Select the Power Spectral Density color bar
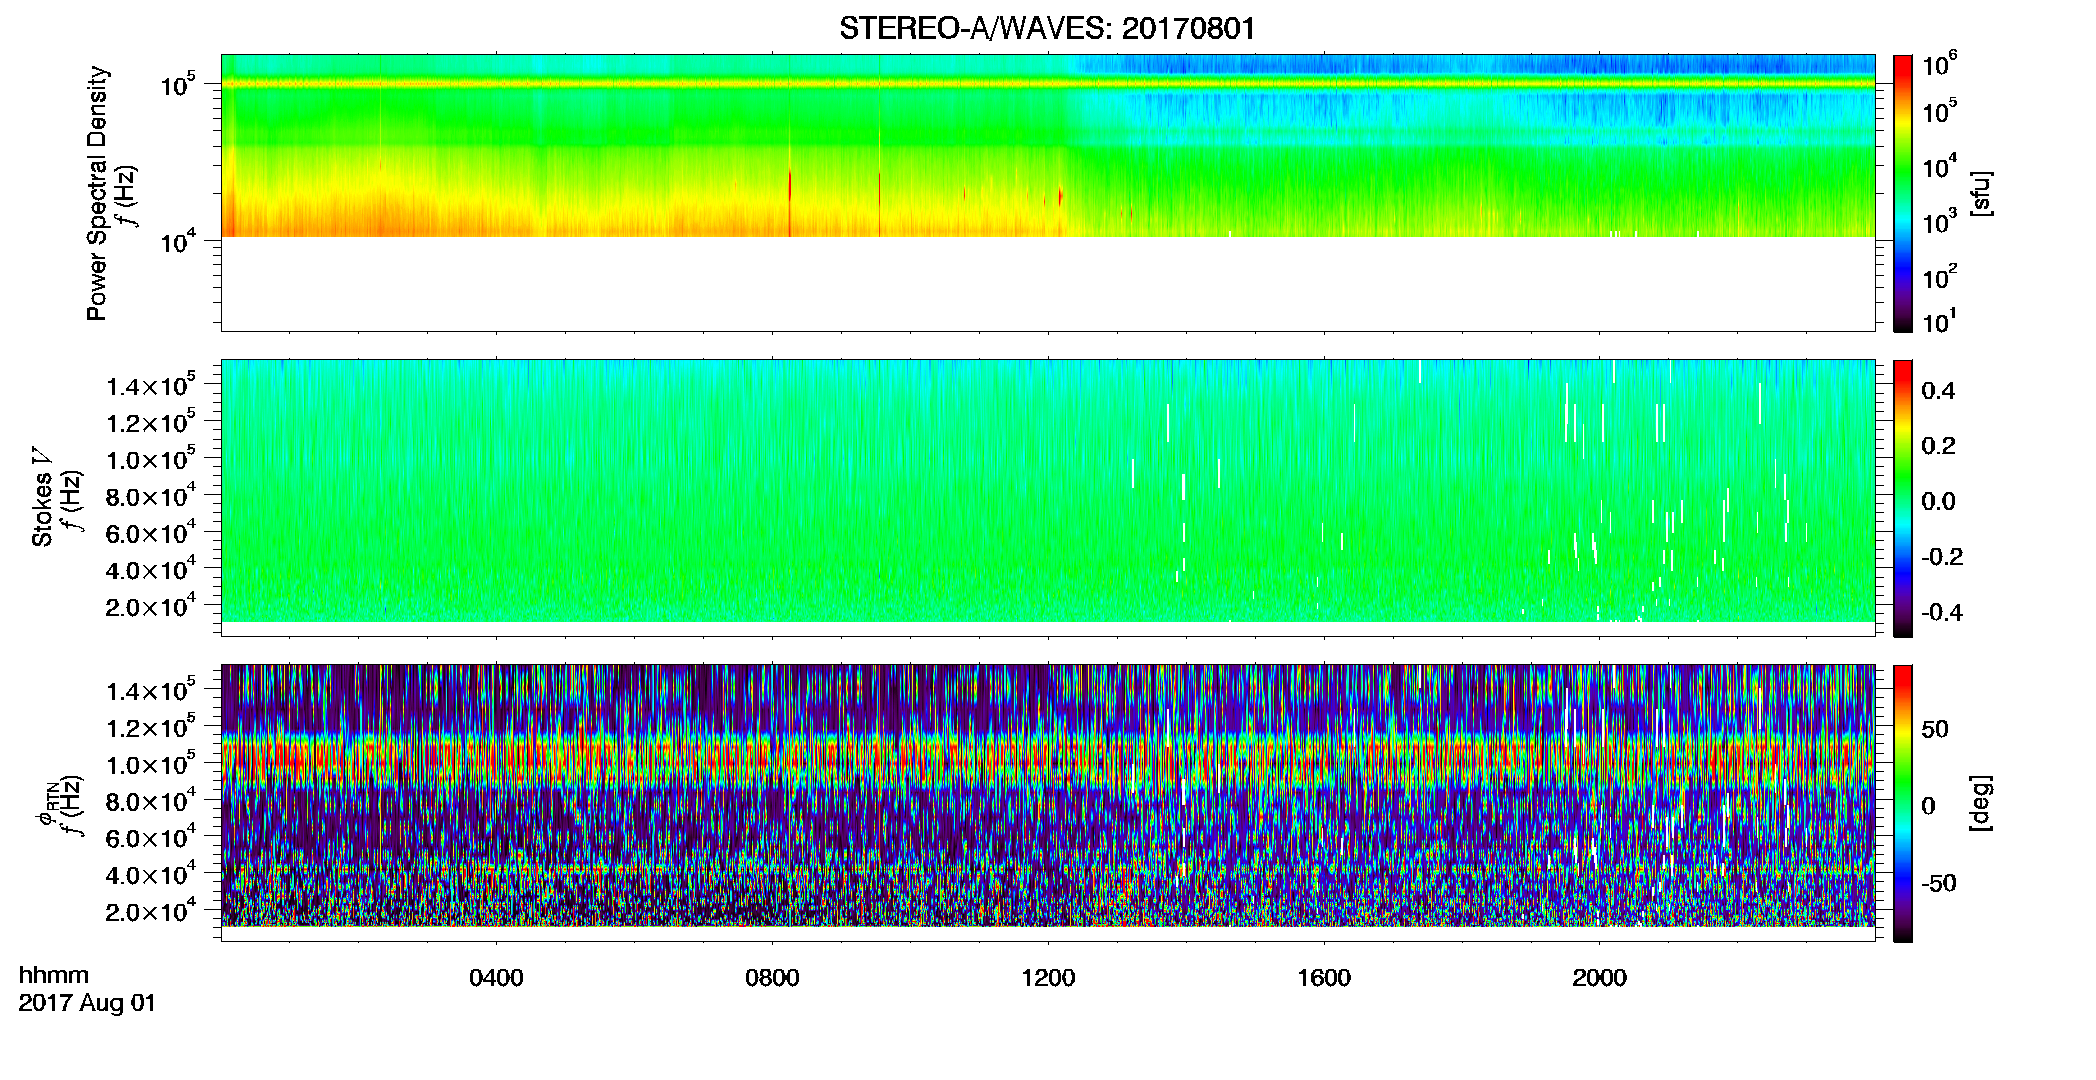 coord(1902,193)
